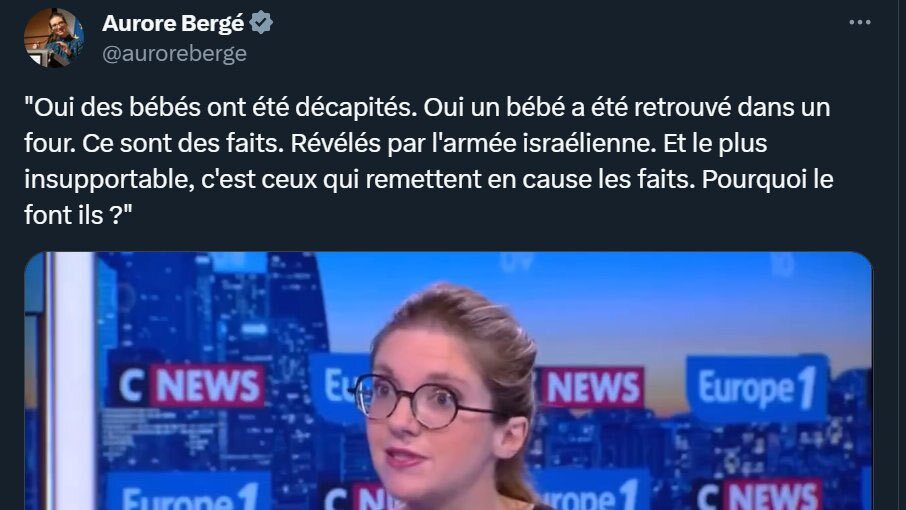Open the three-dot more options menu
Screen dimensions: 906x510
click(860, 23)
